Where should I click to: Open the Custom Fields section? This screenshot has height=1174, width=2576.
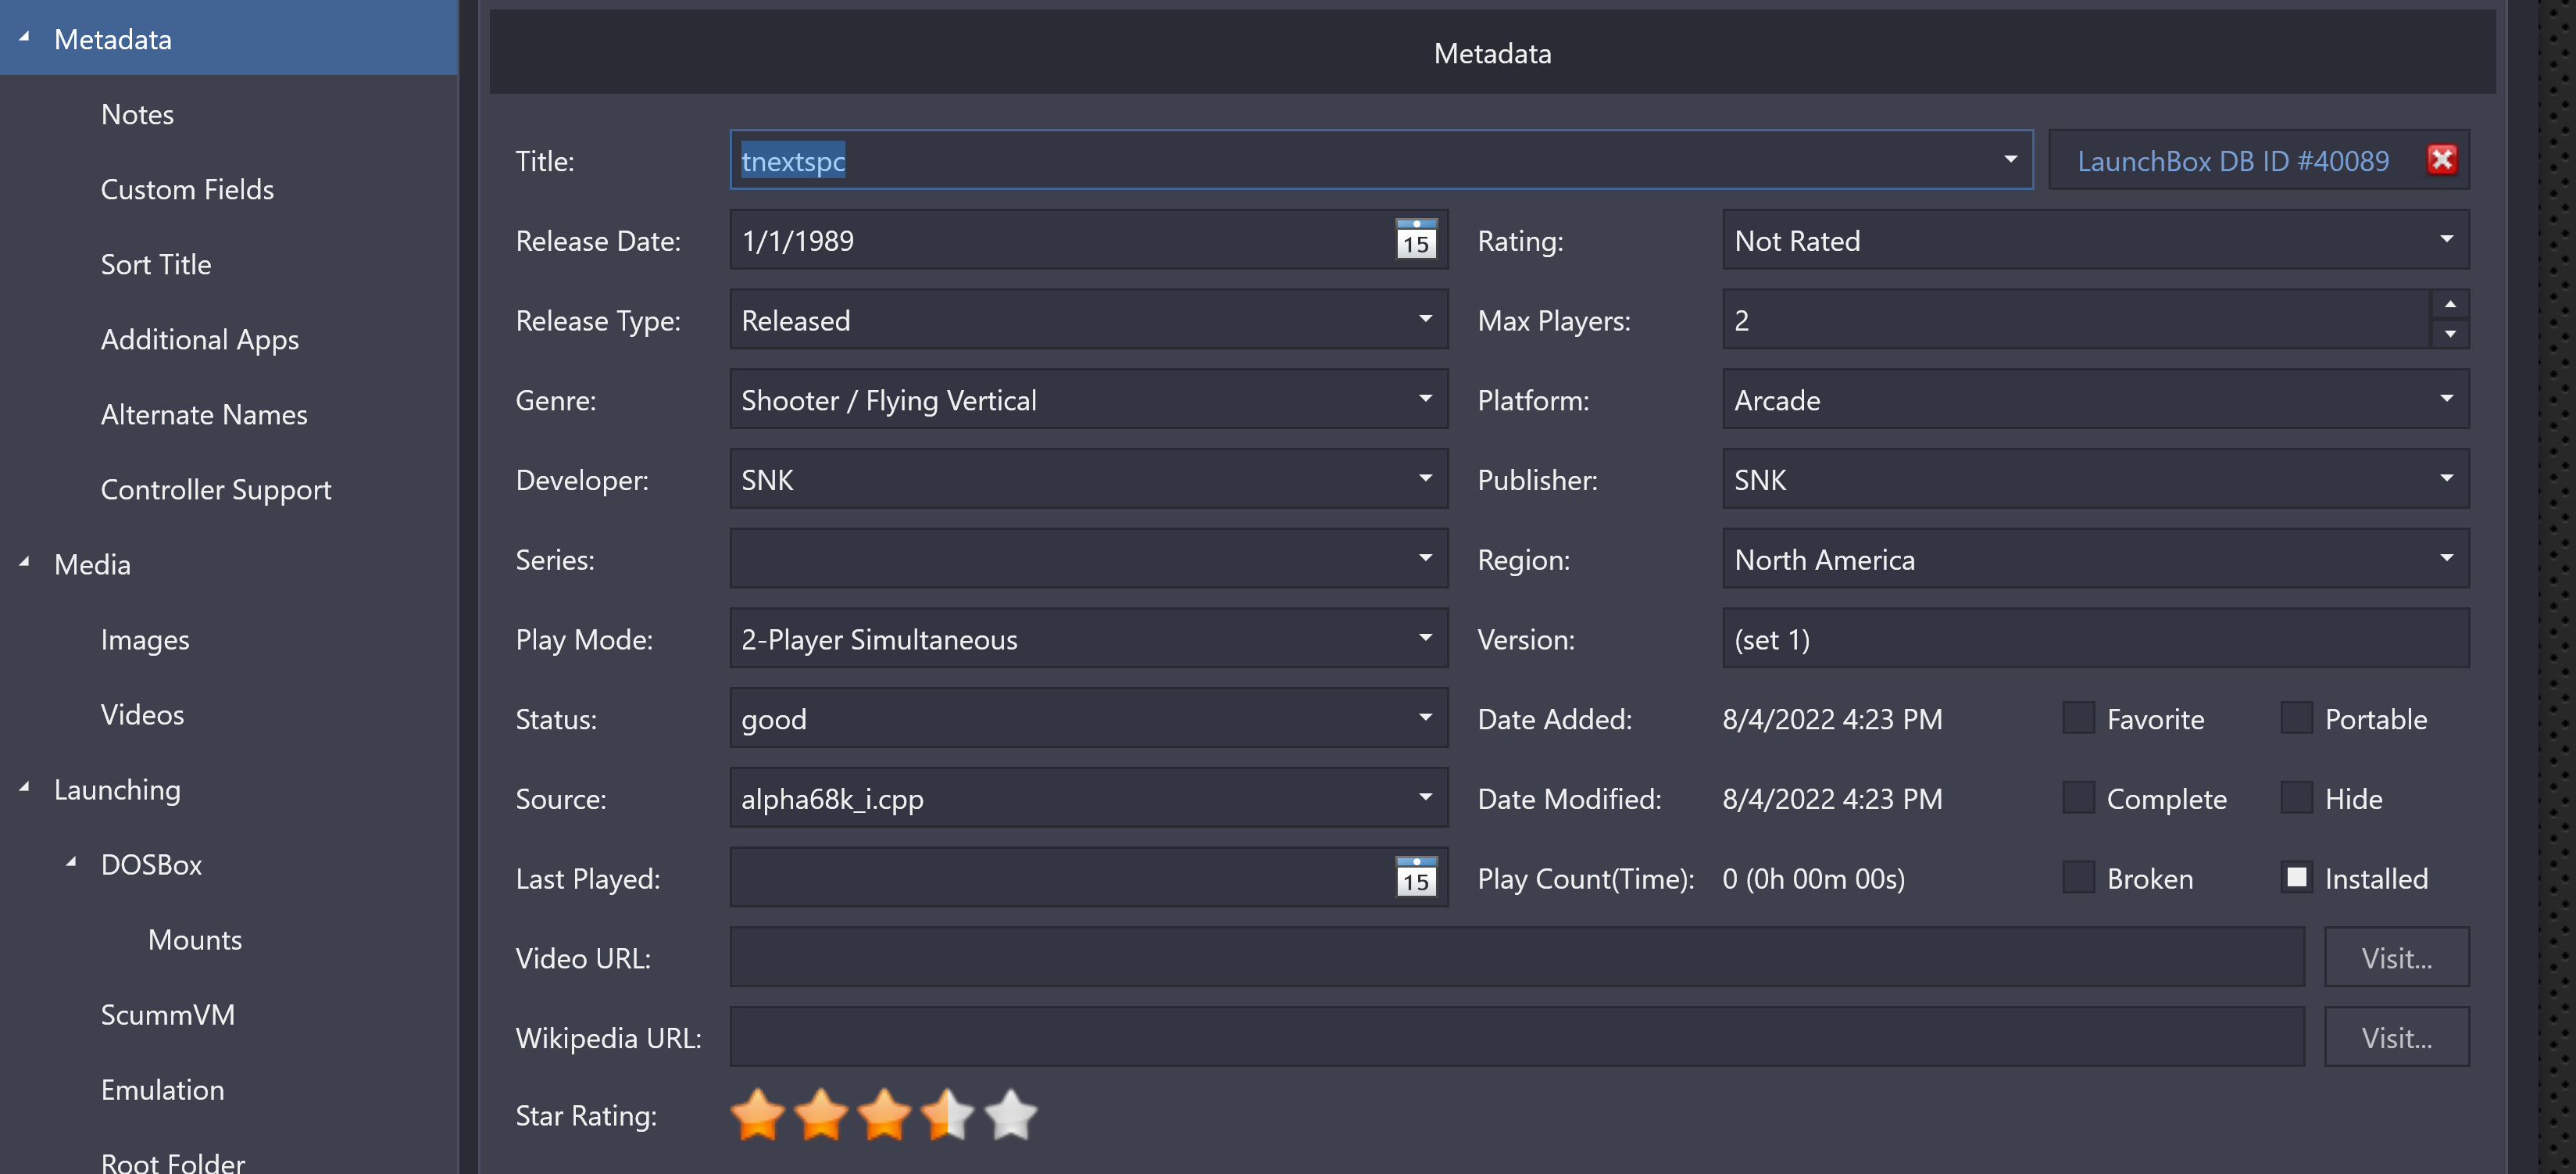(x=187, y=189)
